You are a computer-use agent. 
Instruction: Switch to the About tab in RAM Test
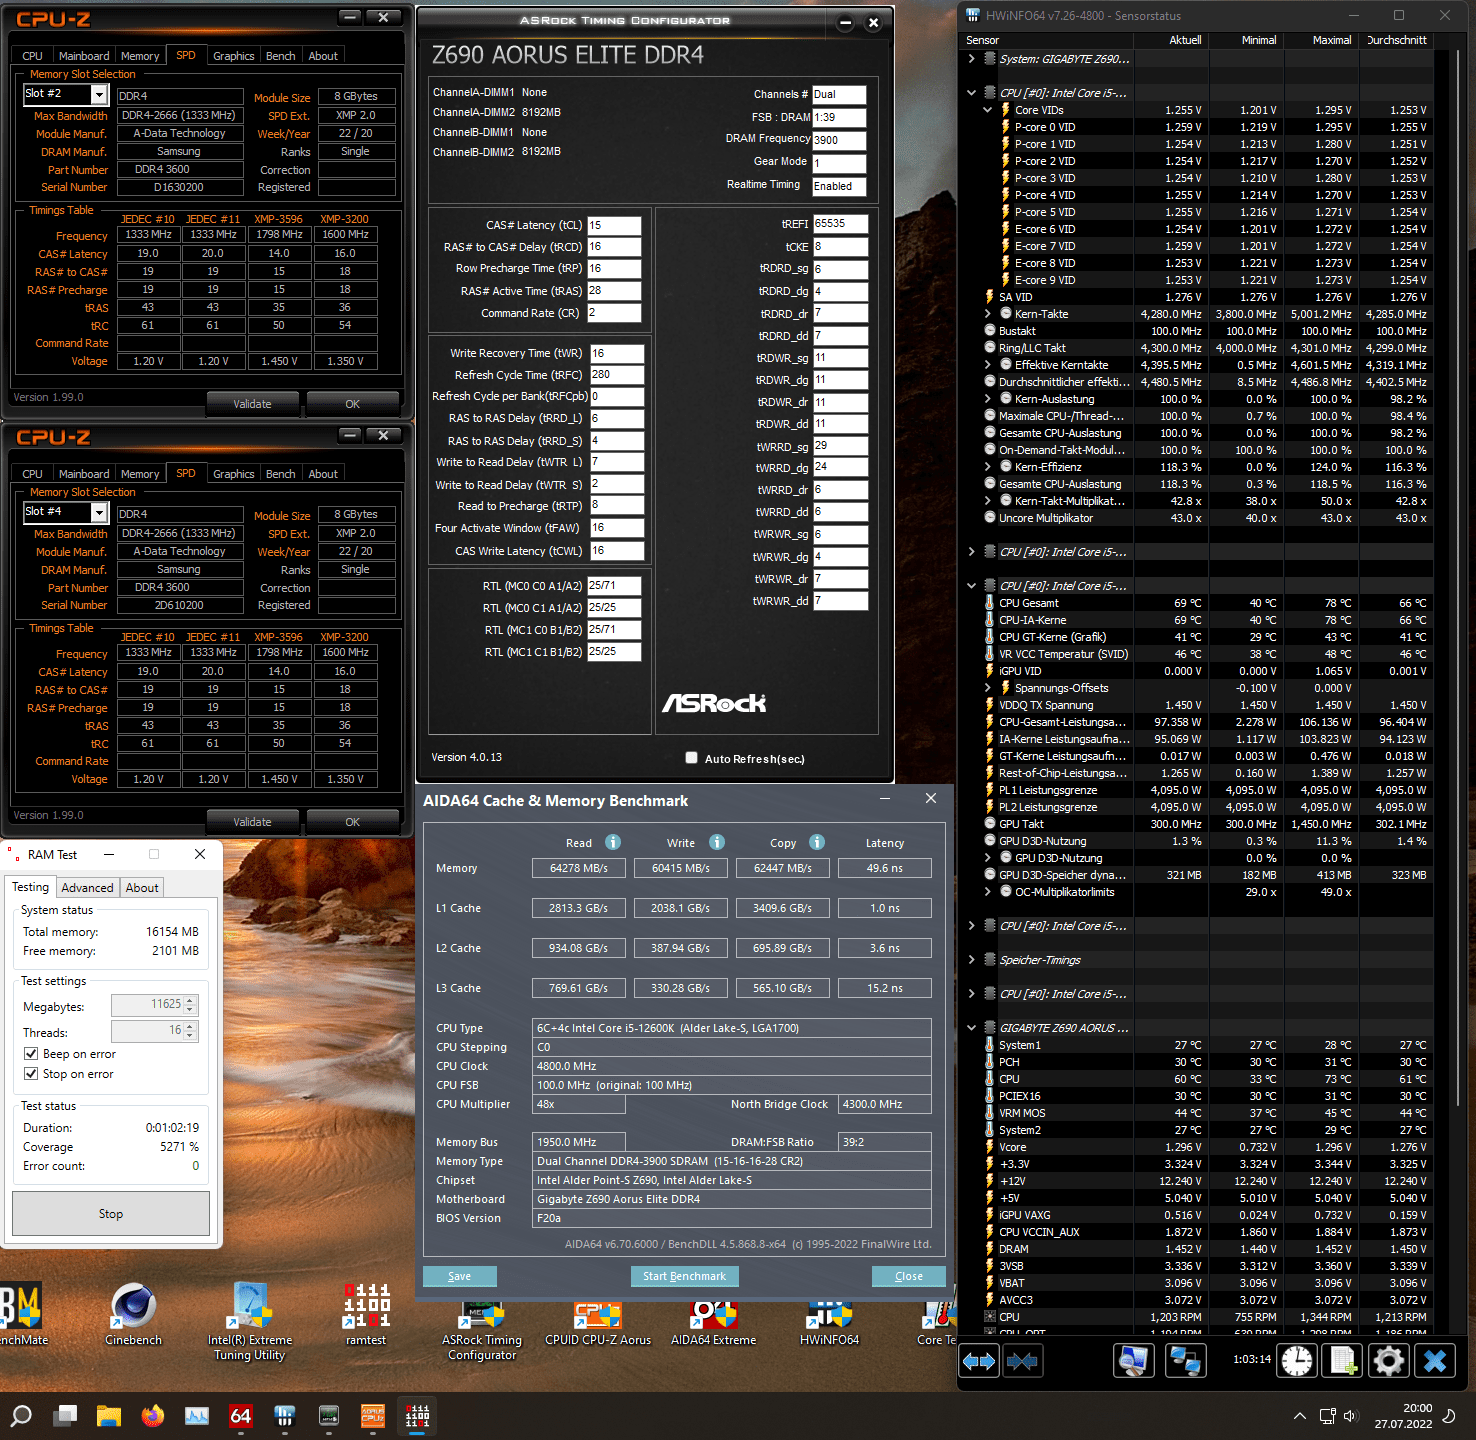click(x=142, y=888)
